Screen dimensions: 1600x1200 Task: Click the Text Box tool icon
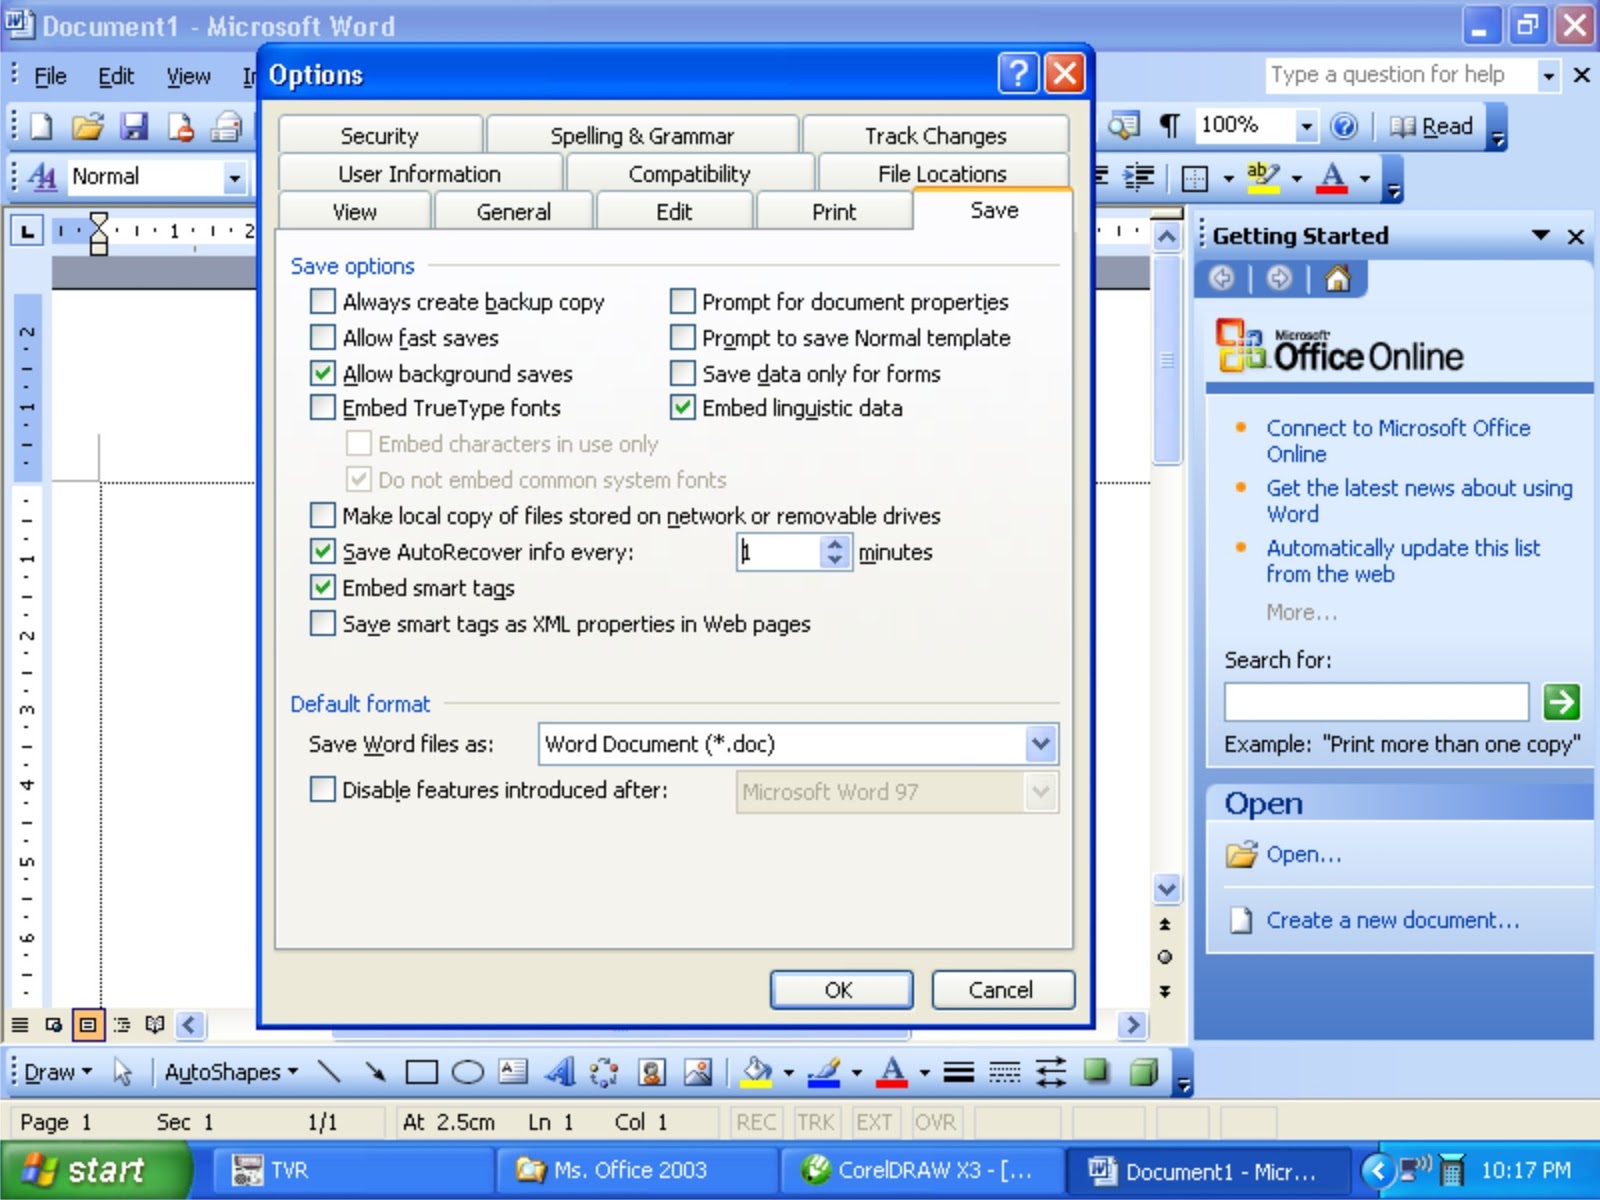pyautogui.click(x=513, y=1072)
